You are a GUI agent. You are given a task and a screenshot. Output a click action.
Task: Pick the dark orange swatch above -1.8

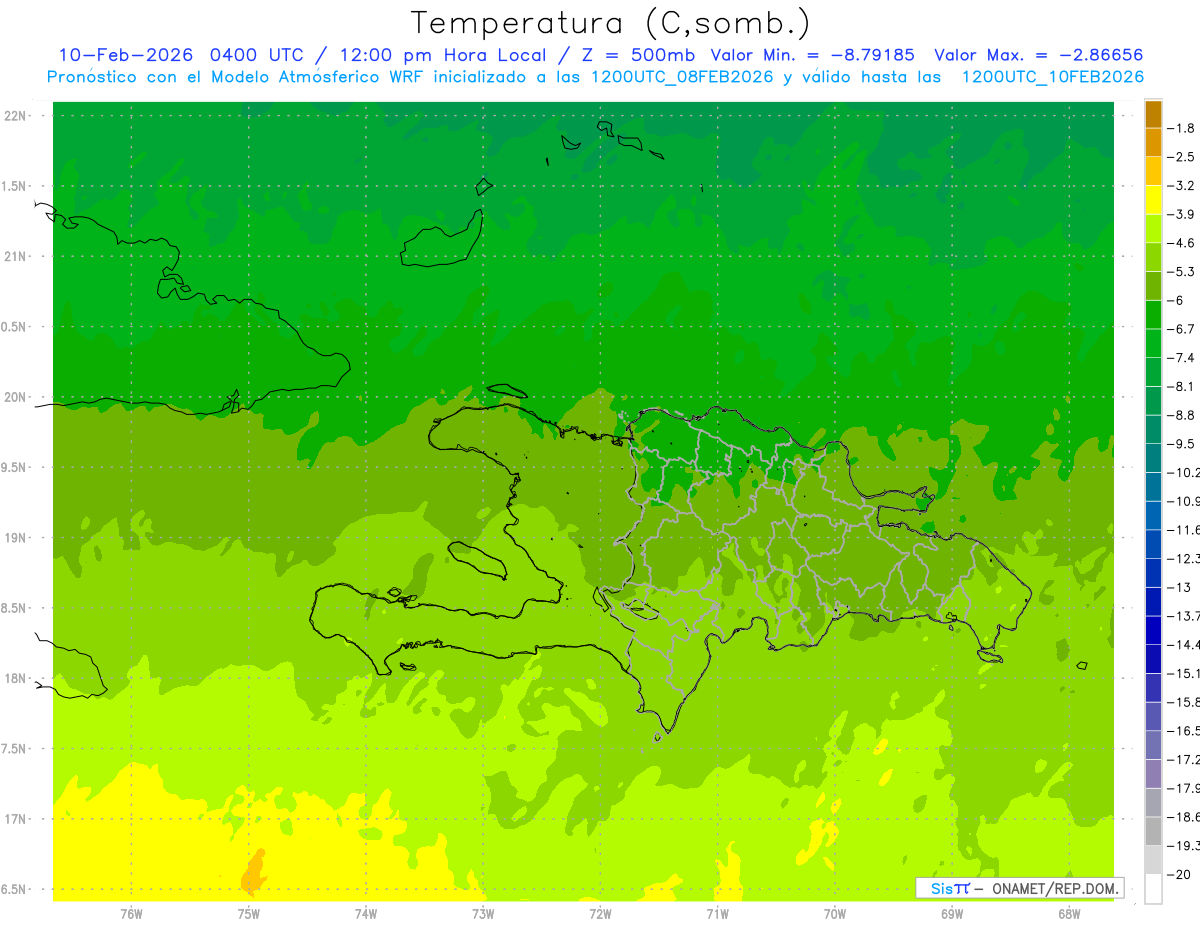(1153, 114)
